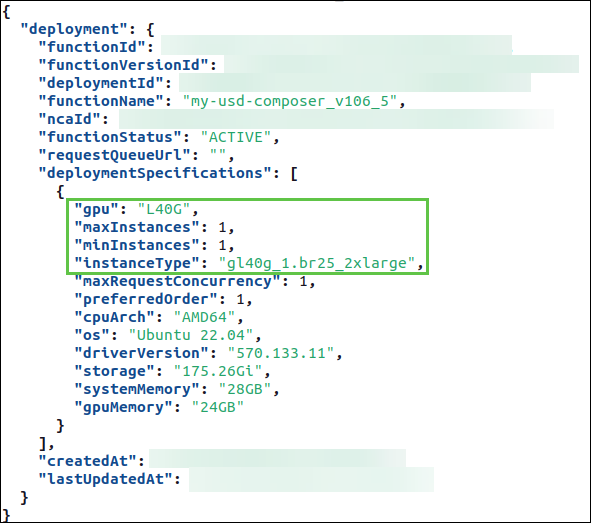Click the "deployment" key text
Viewport: 591px width, 523px height.
pyautogui.click(x=74, y=29)
